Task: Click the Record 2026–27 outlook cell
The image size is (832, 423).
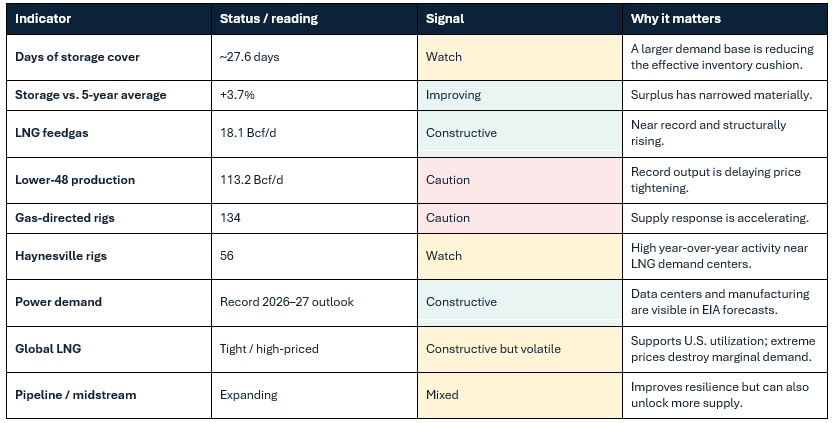Action: click(x=314, y=303)
